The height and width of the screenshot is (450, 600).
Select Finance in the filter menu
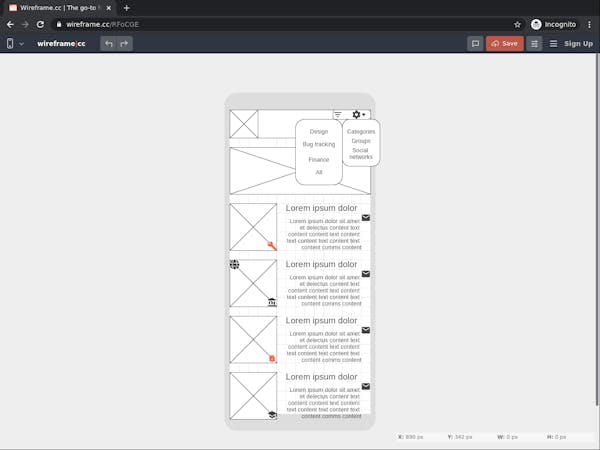(x=319, y=160)
